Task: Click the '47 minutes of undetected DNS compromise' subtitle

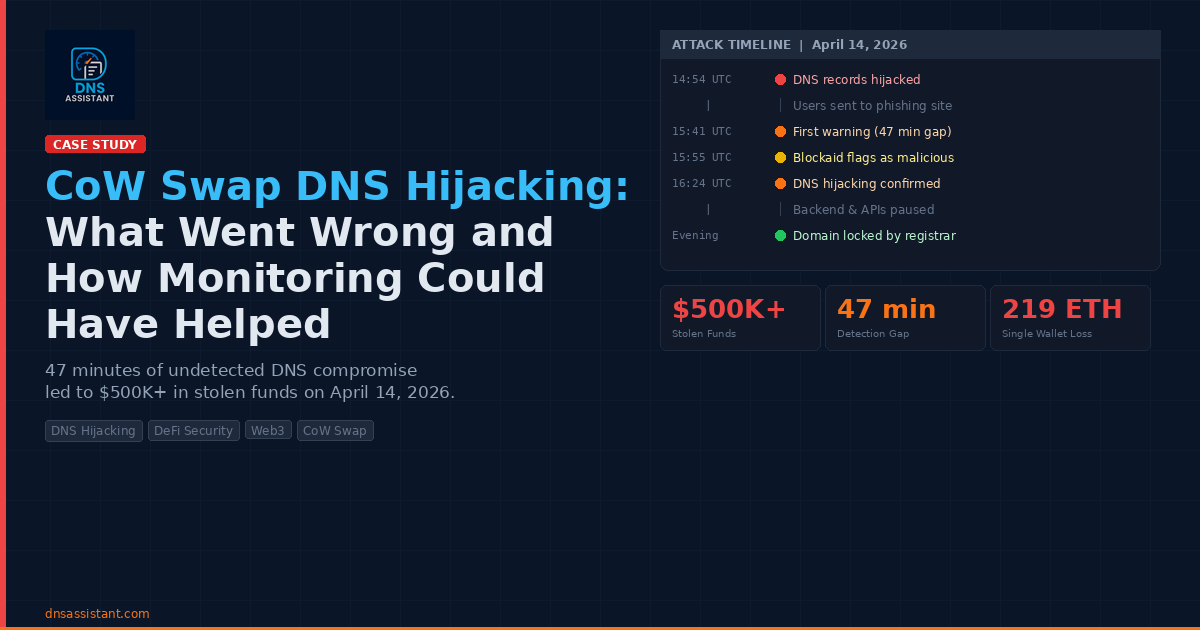Action: point(231,370)
